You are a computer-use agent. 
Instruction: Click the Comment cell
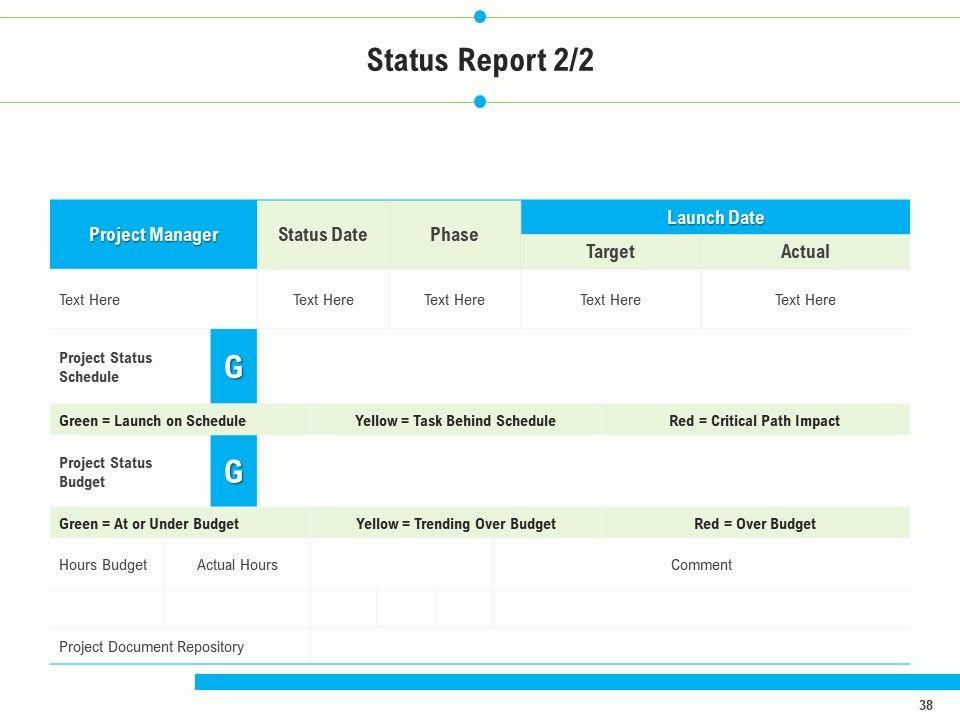(701, 565)
